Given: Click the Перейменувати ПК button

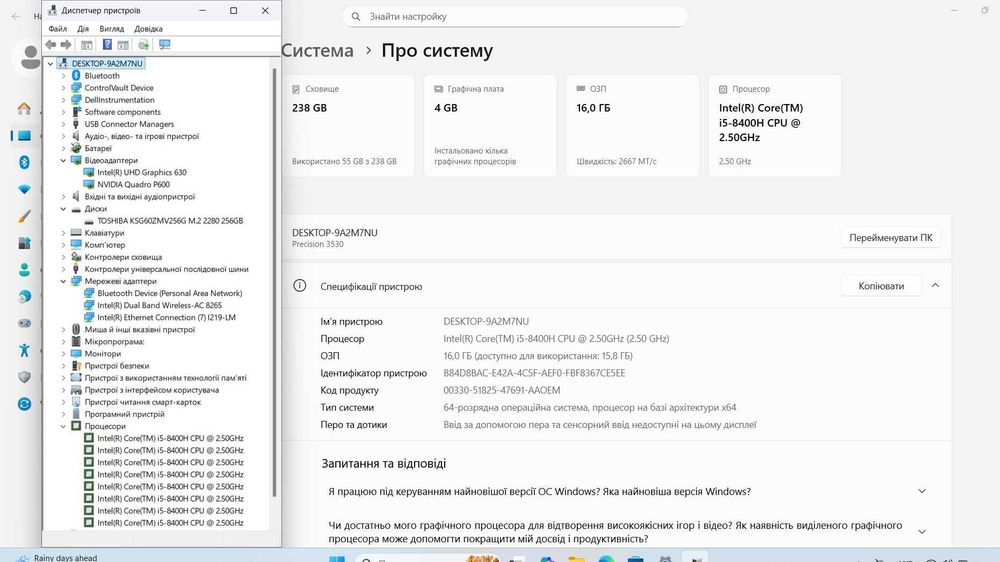Looking at the screenshot, I should pos(890,237).
